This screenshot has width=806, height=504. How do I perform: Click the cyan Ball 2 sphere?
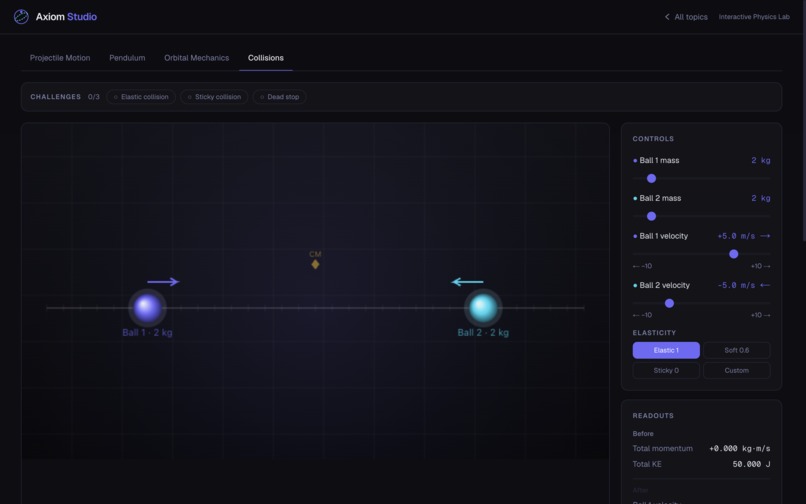click(x=483, y=308)
